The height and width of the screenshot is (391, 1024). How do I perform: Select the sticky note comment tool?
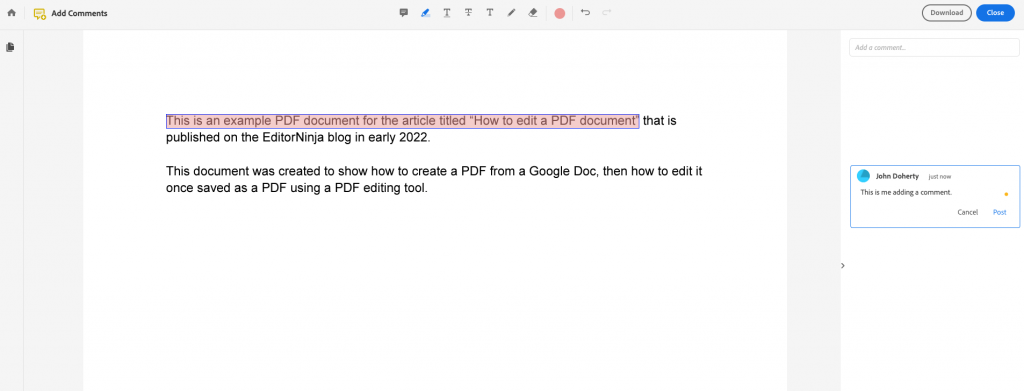pyautogui.click(x=404, y=12)
